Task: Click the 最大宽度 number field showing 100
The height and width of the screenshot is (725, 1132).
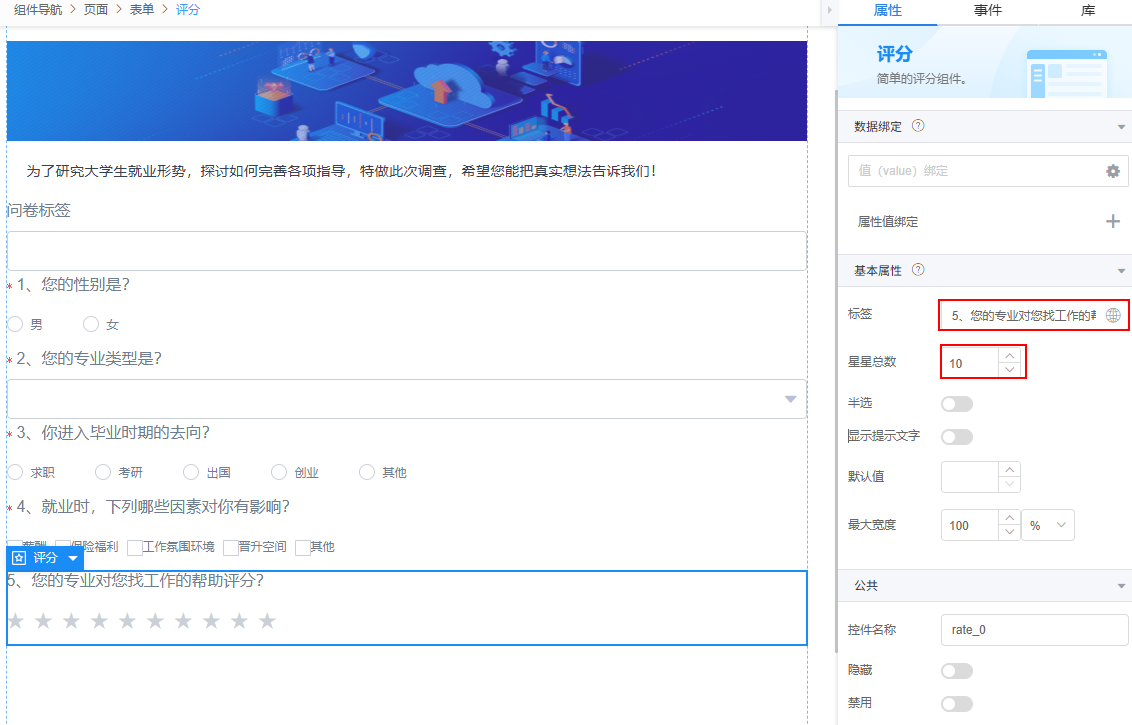Action: pyautogui.click(x=970, y=526)
